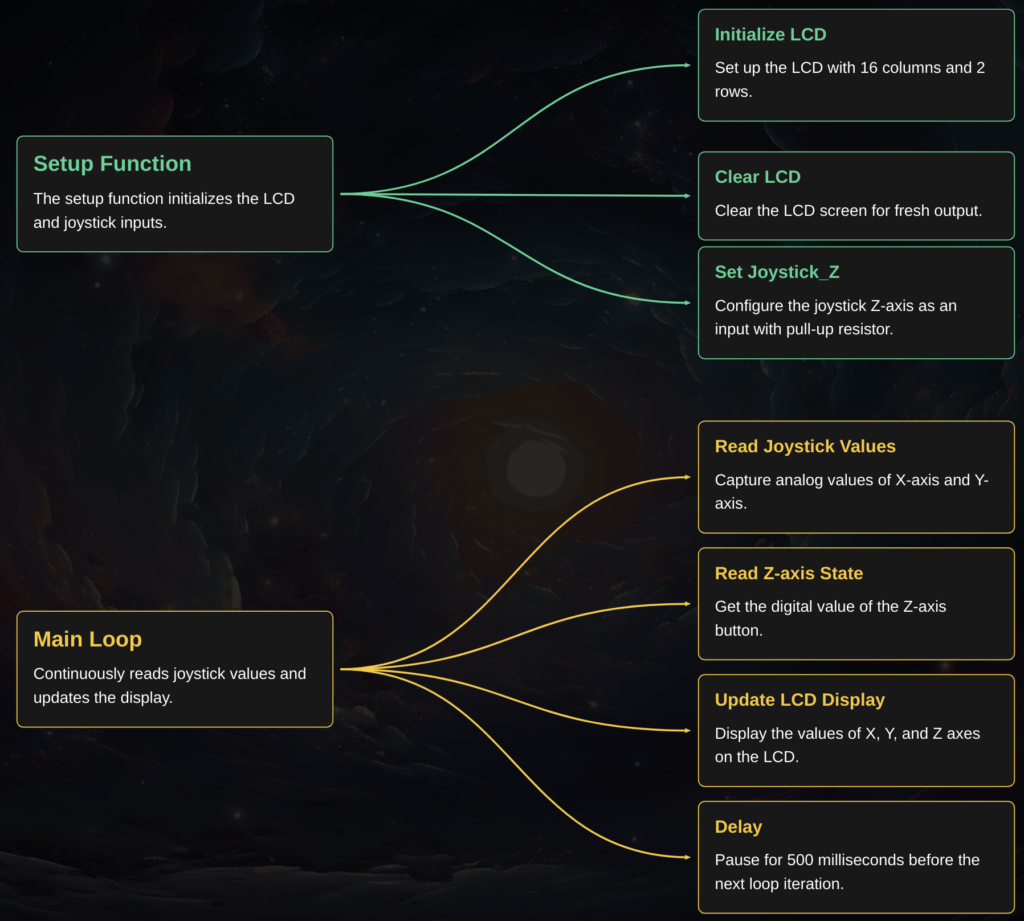
Task: Select the Delay node title
Action: click(738, 827)
